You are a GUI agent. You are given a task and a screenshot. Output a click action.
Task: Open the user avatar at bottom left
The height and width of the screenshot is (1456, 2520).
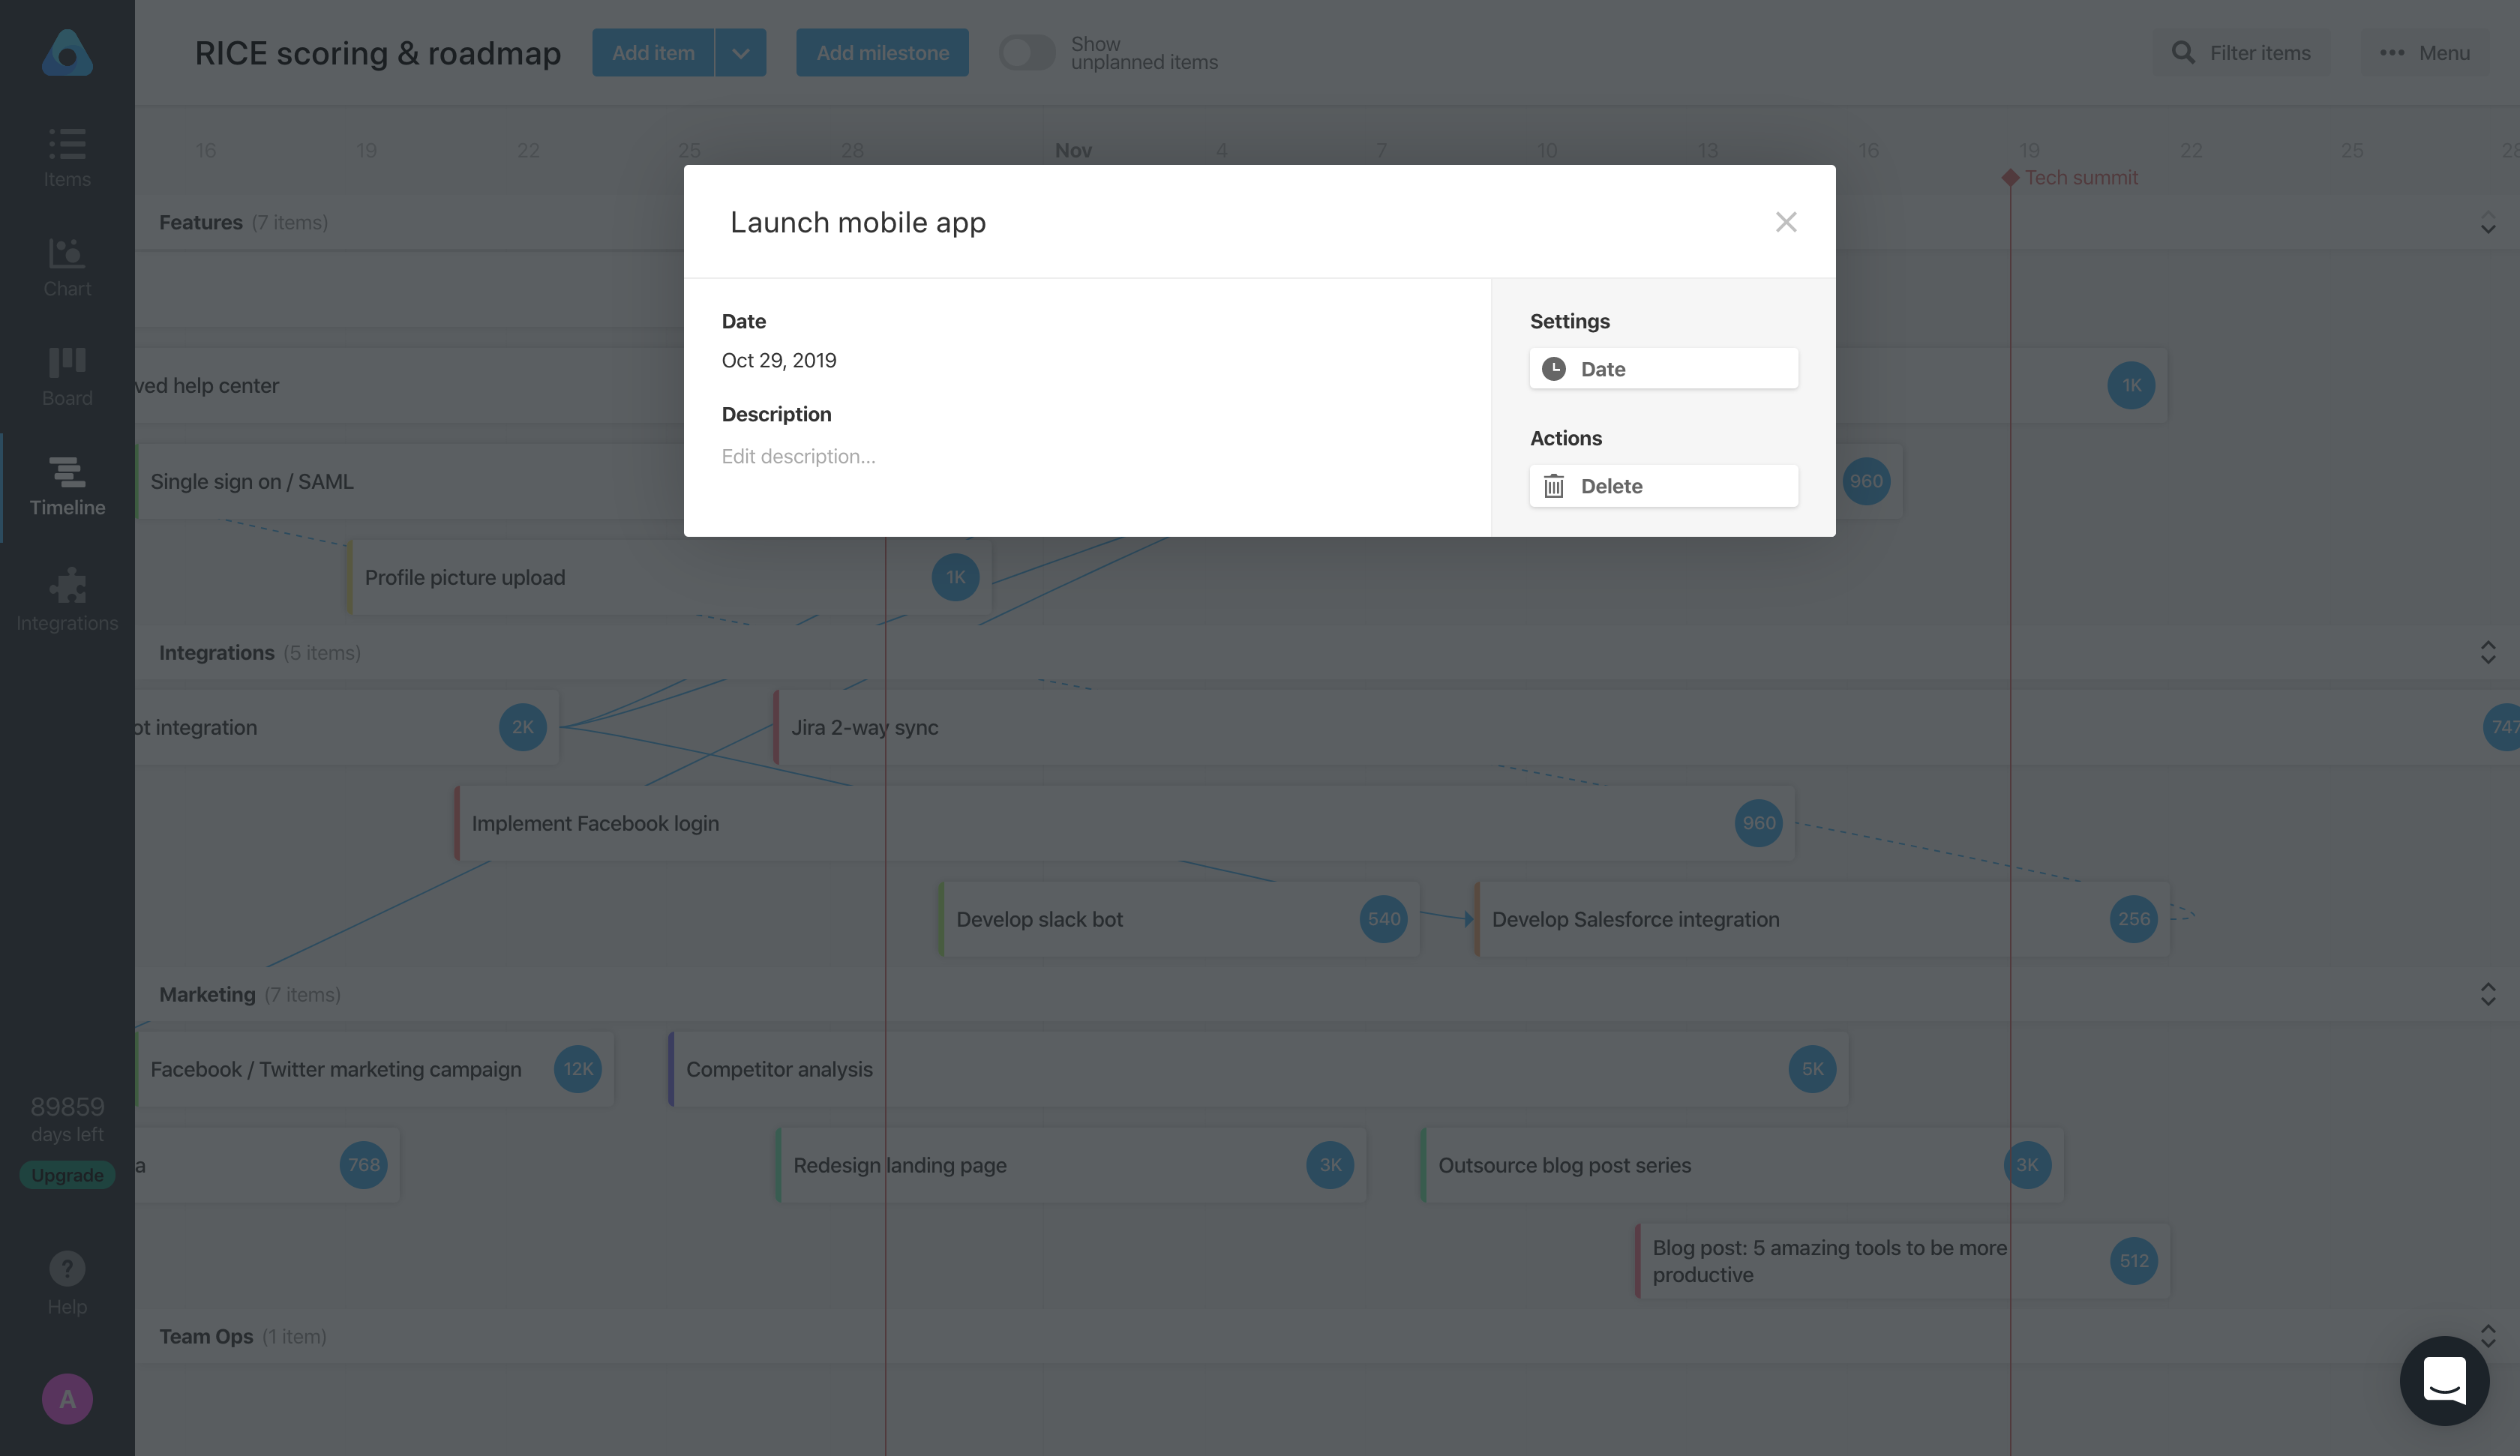[66, 1399]
